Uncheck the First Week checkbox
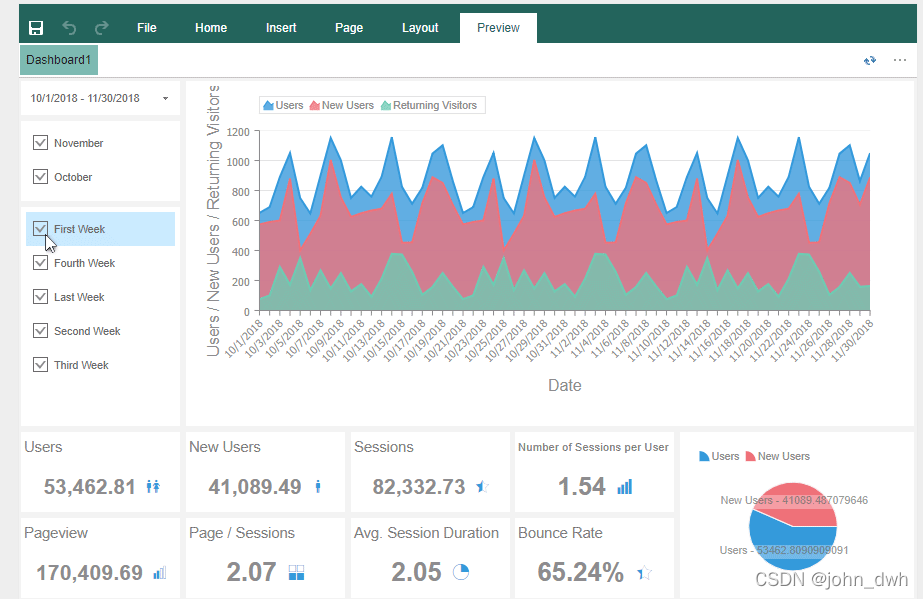 (40, 228)
